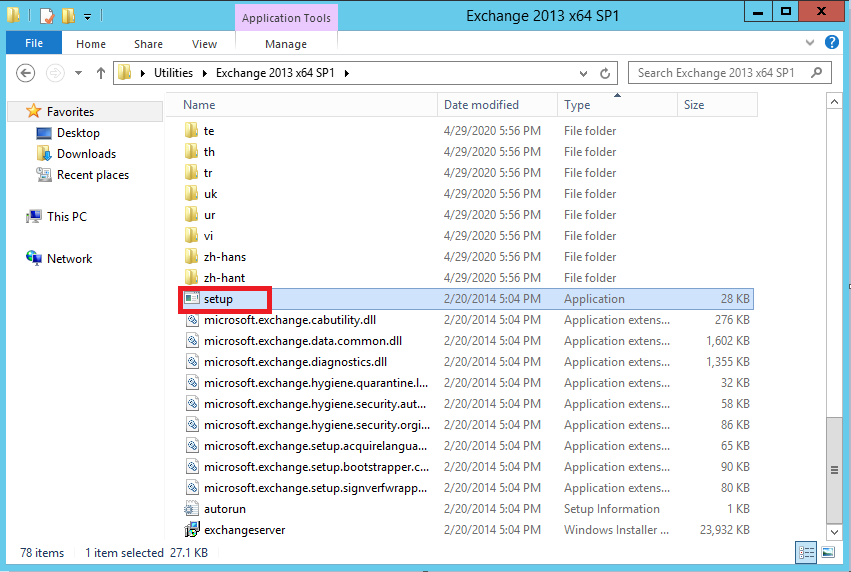
Task: Sort by Date modified column header
Action: (x=498, y=105)
